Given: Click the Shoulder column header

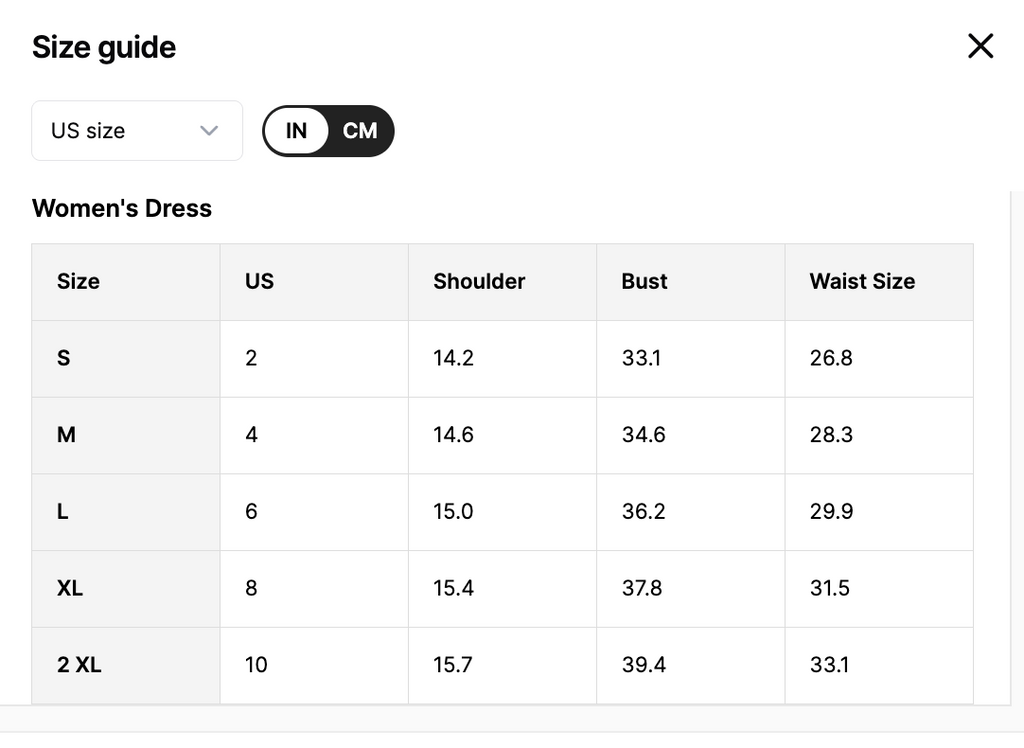Looking at the screenshot, I should click(479, 282).
